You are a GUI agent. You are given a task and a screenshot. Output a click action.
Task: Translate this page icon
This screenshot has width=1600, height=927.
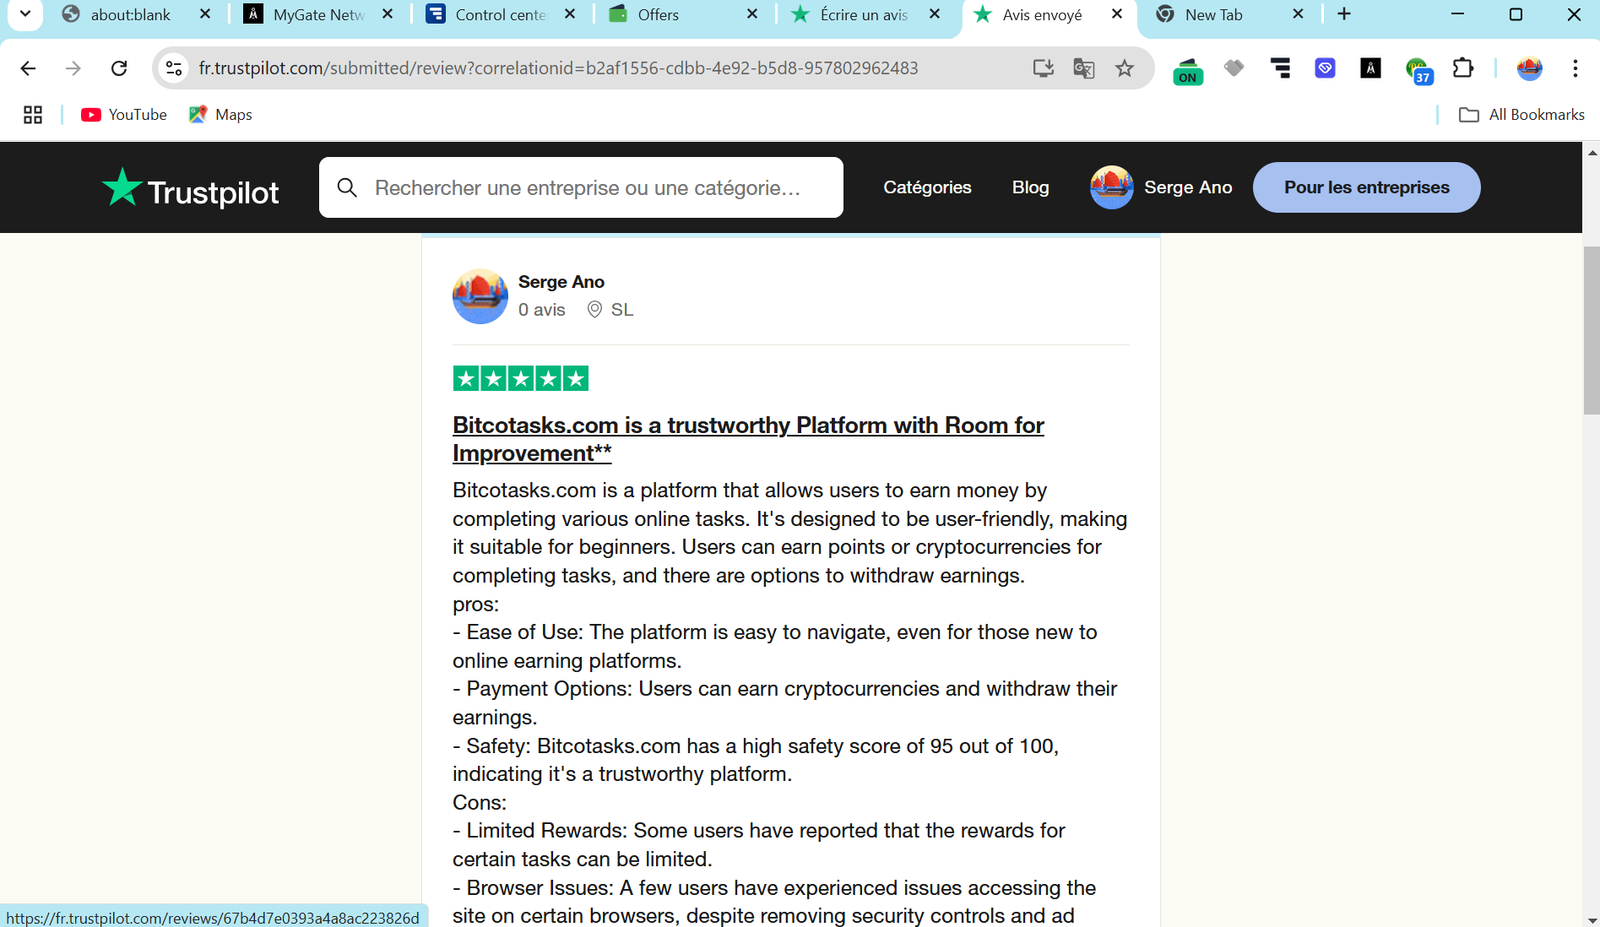1084,68
